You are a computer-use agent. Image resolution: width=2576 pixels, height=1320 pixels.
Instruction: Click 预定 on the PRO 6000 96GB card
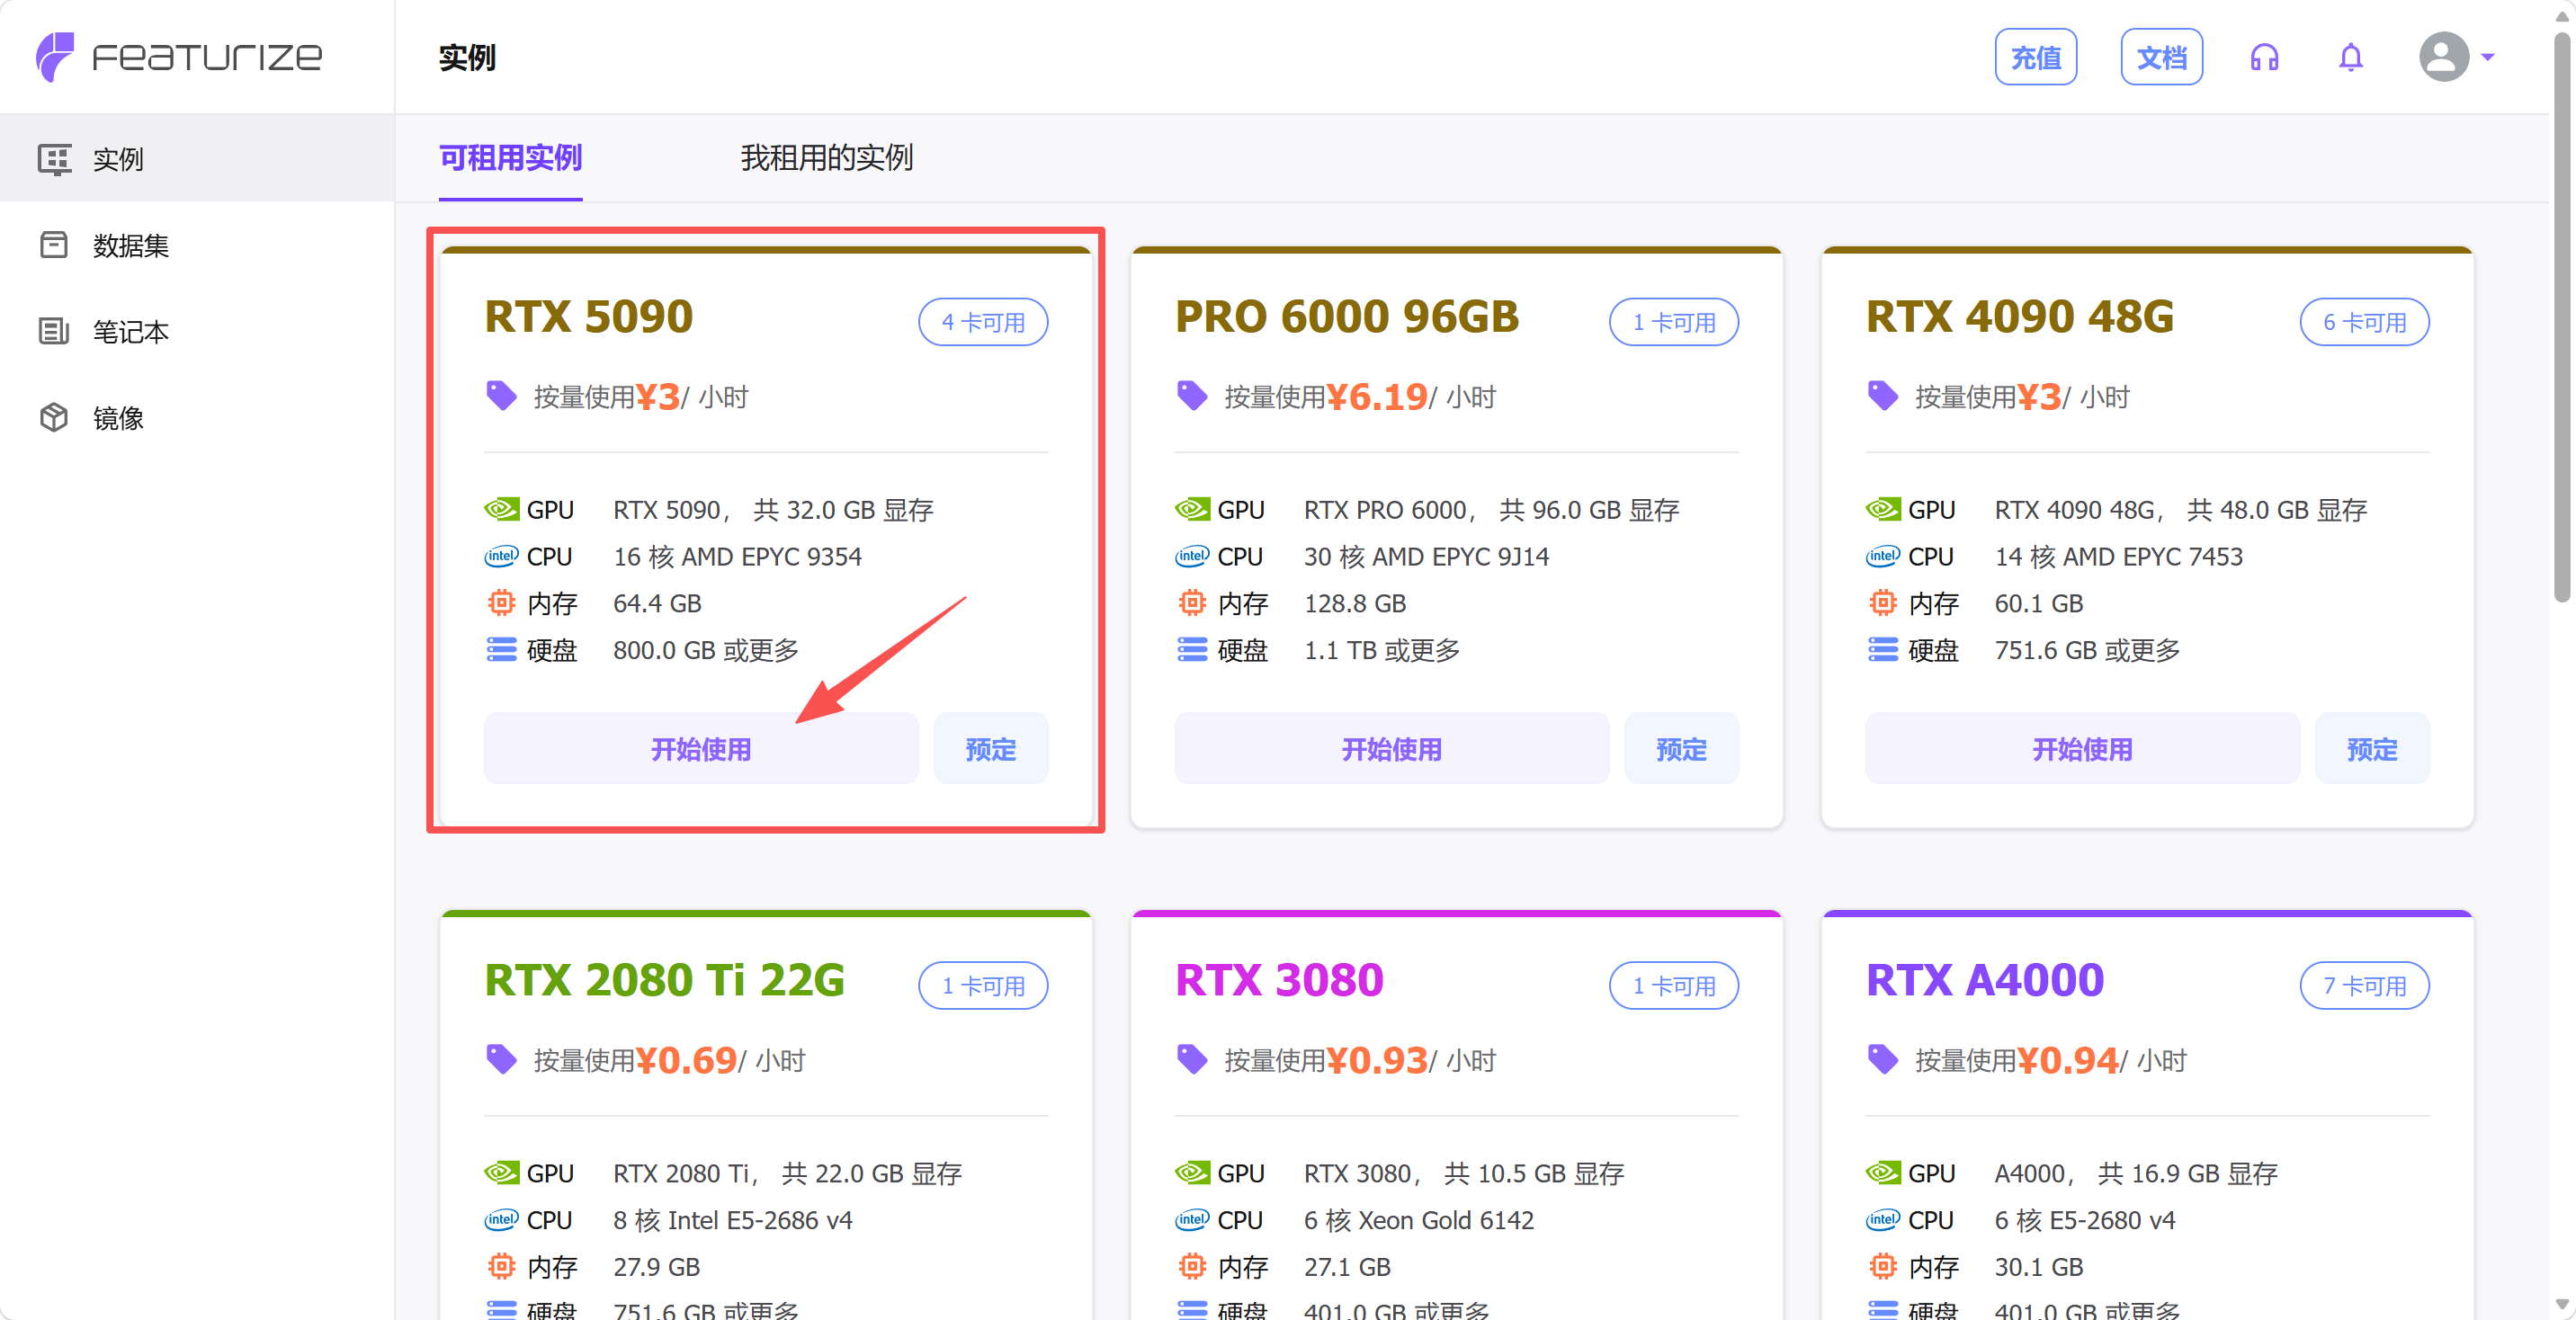tap(1681, 748)
